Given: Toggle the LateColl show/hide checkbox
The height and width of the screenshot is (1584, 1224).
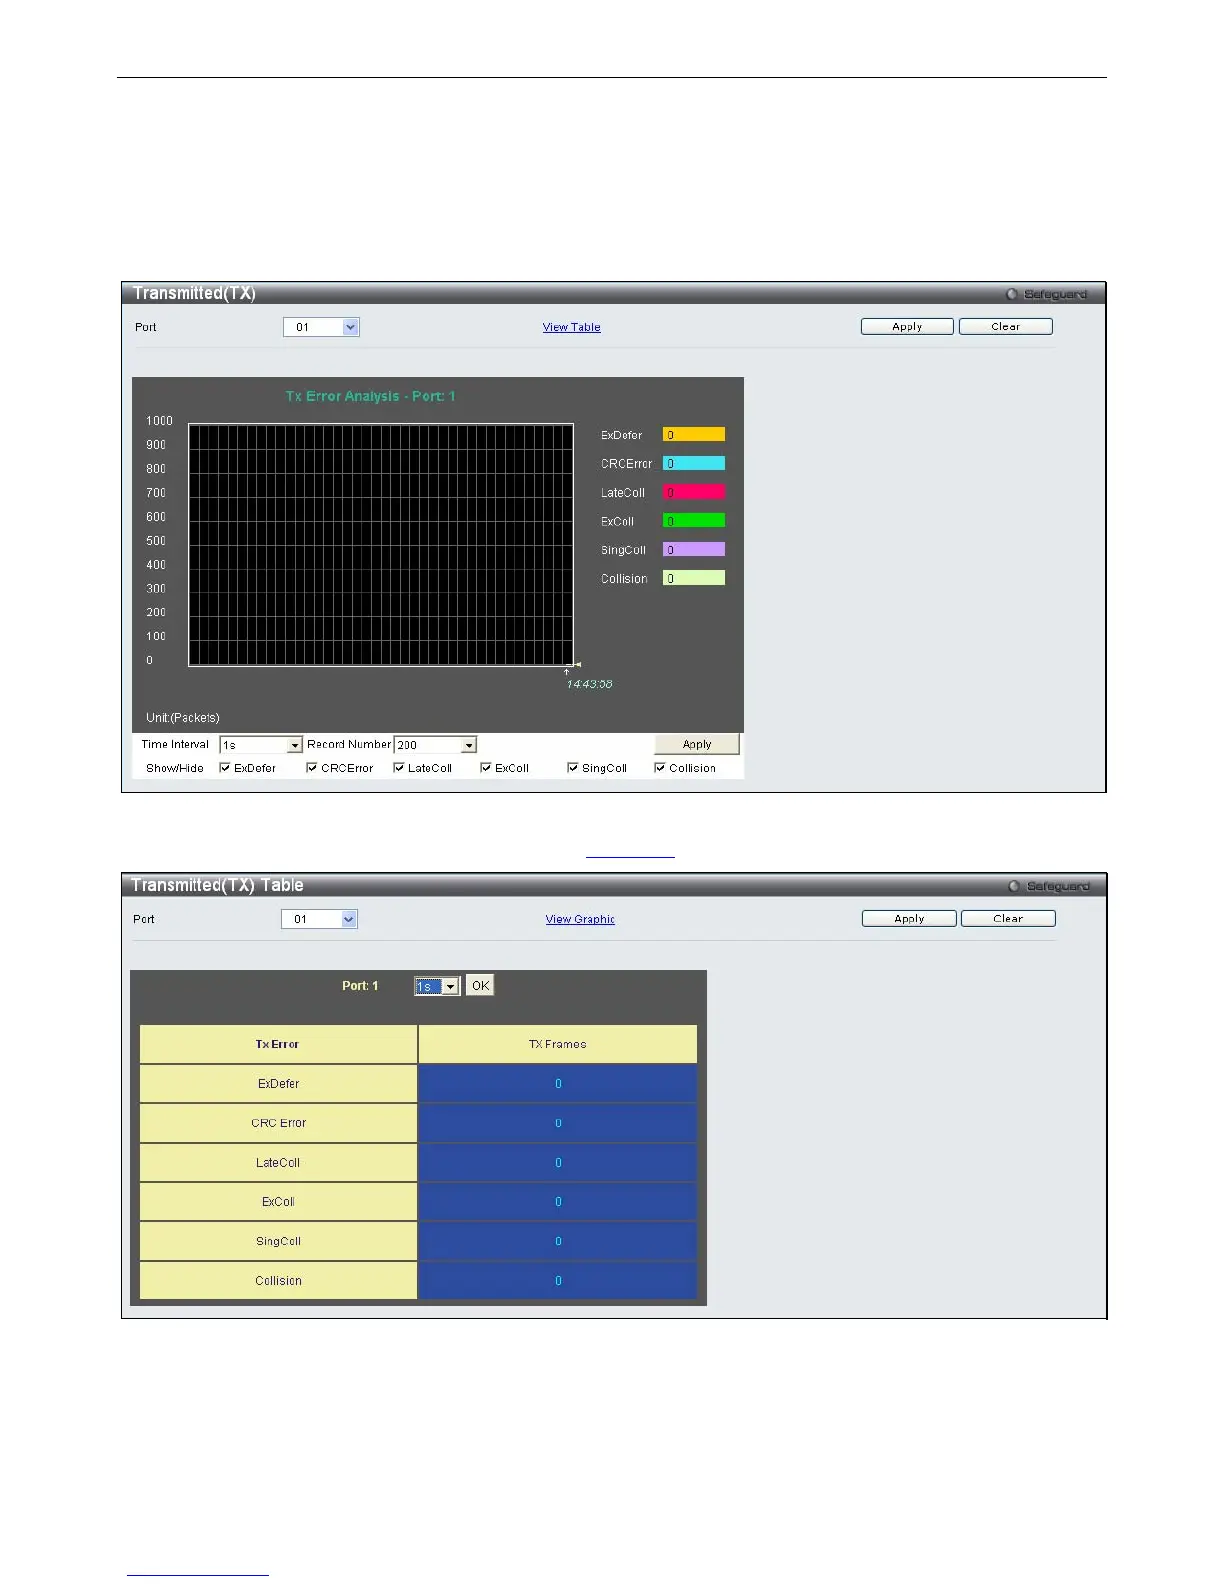Looking at the screenshot, I should tap(399, 768).
